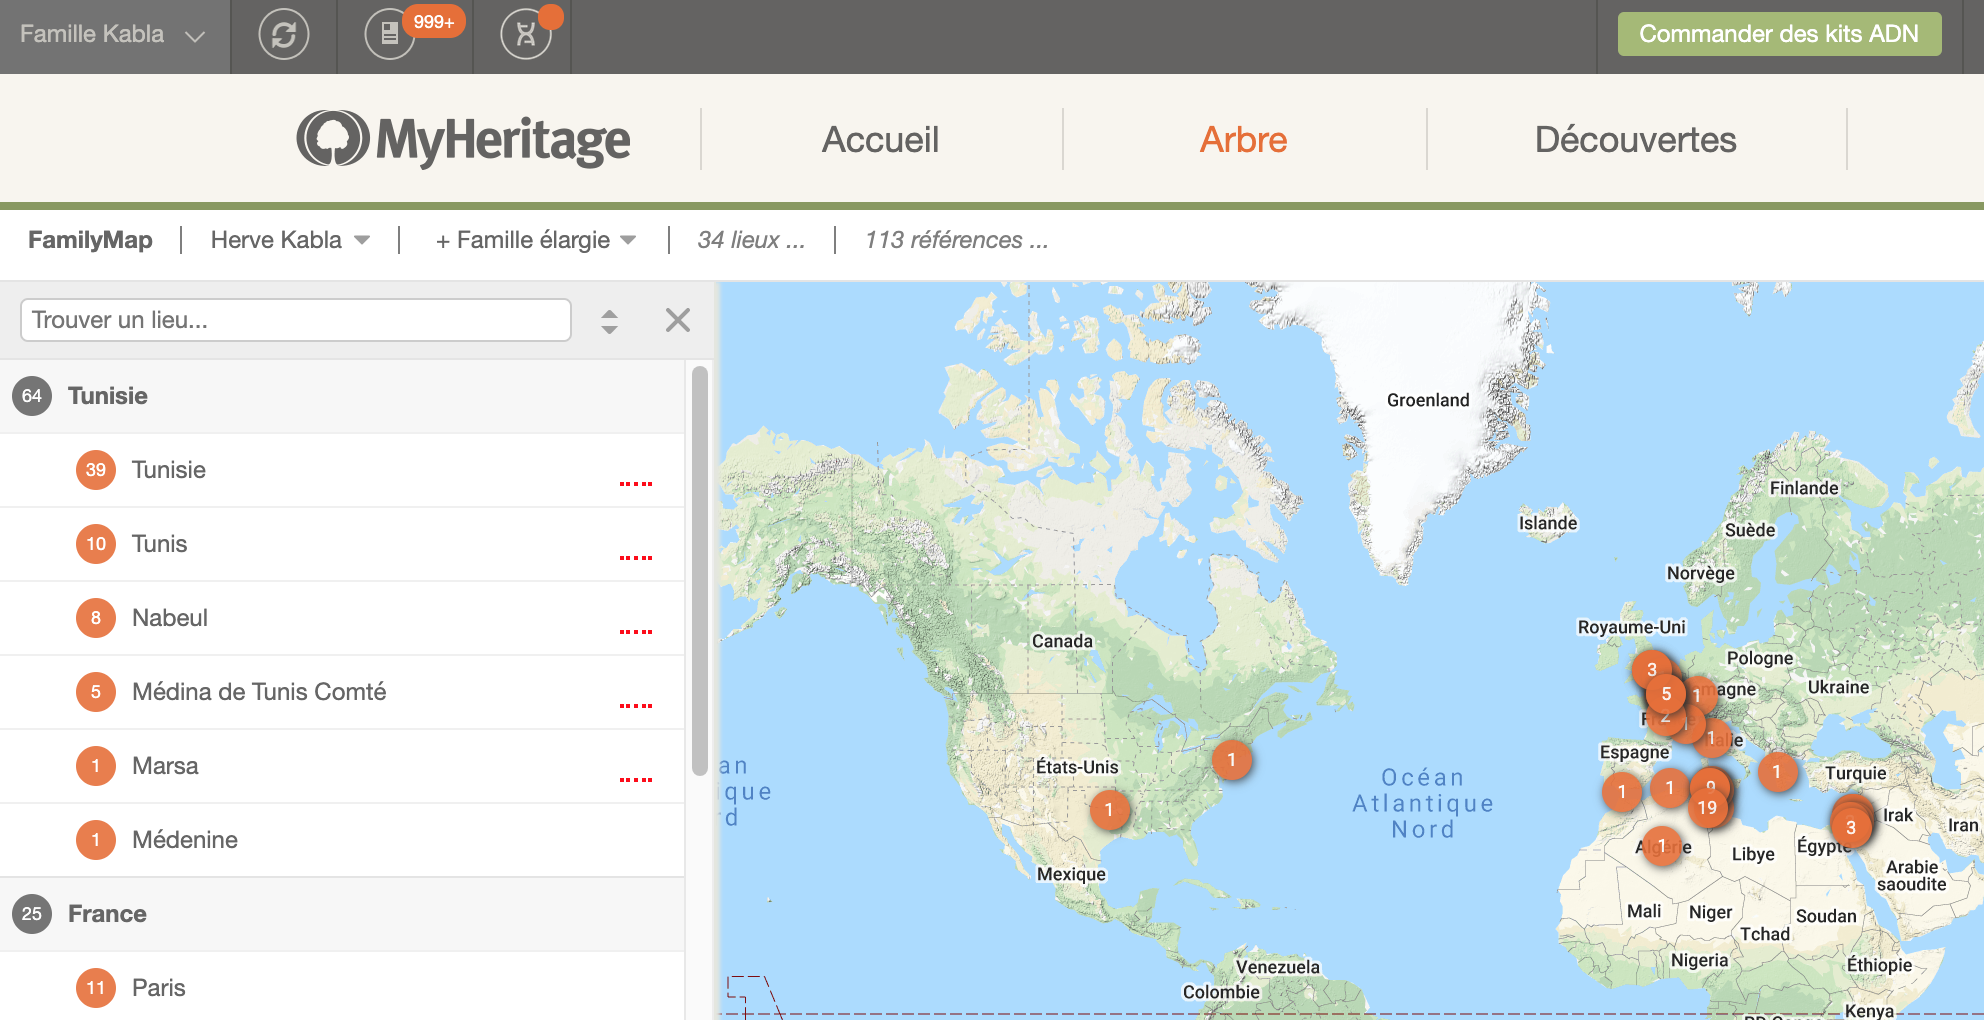Click the marker 3 near Royaume-Uni
Image resolution: width=1984 pixels, height=1020 pixels.
coord(1652,669)
